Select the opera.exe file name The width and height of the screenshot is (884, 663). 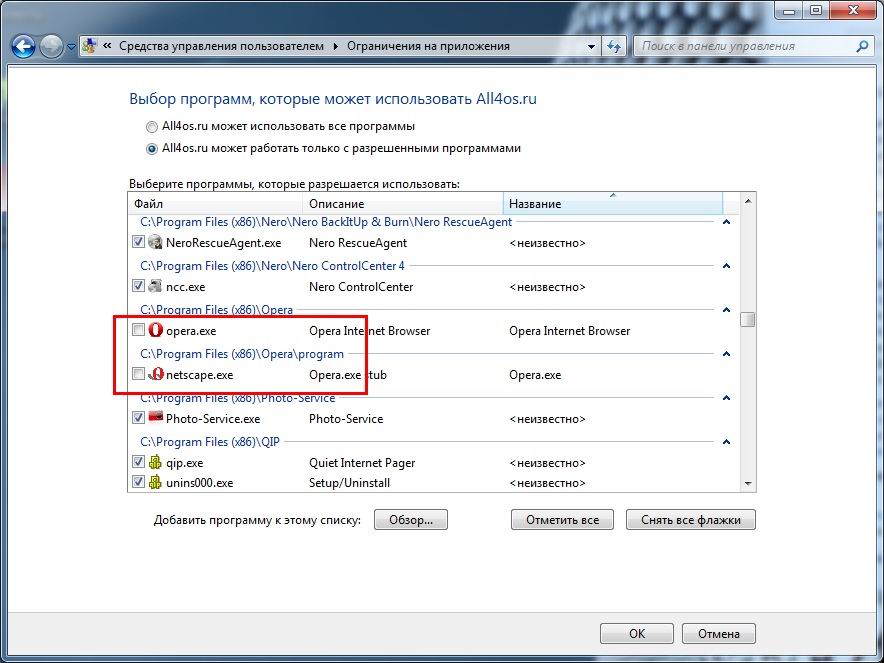[x=191, y=331]
